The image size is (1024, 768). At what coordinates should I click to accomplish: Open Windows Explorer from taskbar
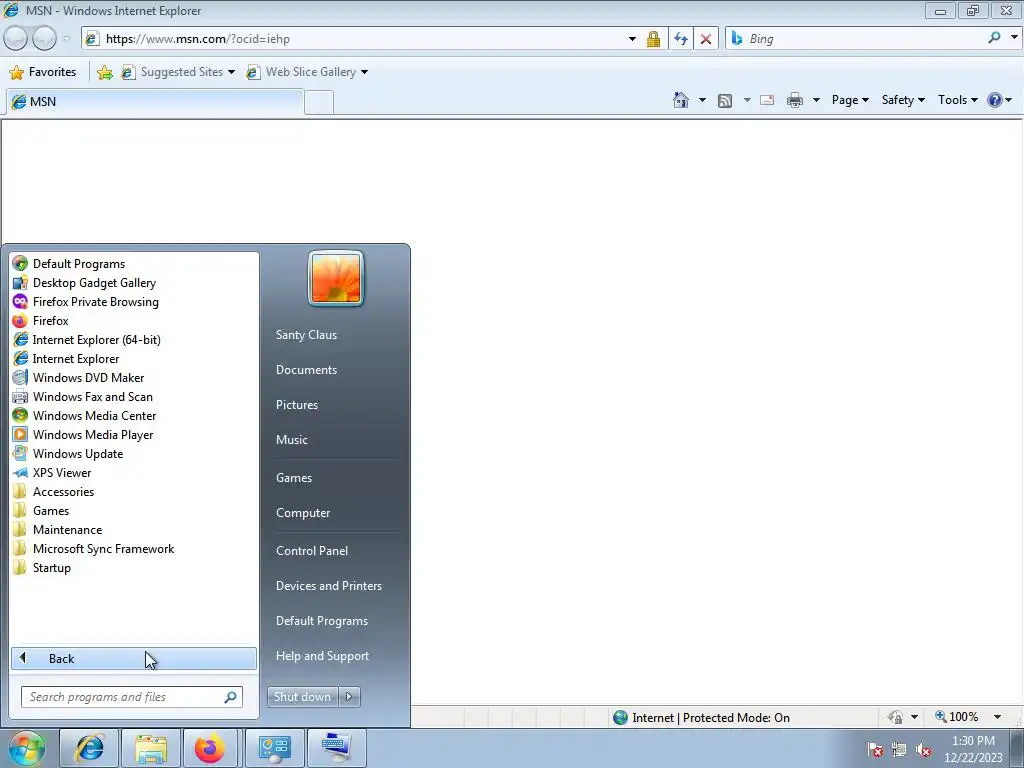tap(151, 748)
